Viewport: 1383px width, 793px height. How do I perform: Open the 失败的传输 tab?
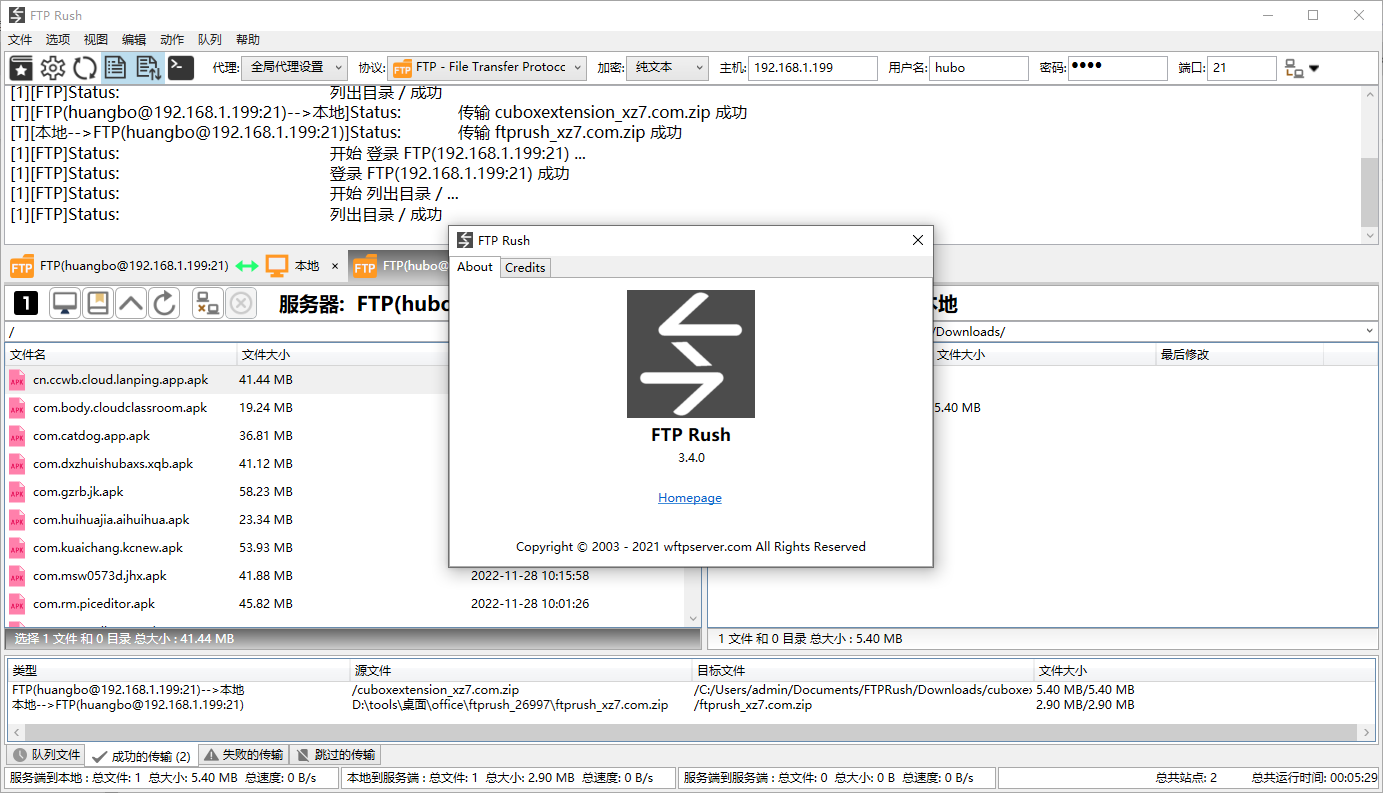click(243, 755)
